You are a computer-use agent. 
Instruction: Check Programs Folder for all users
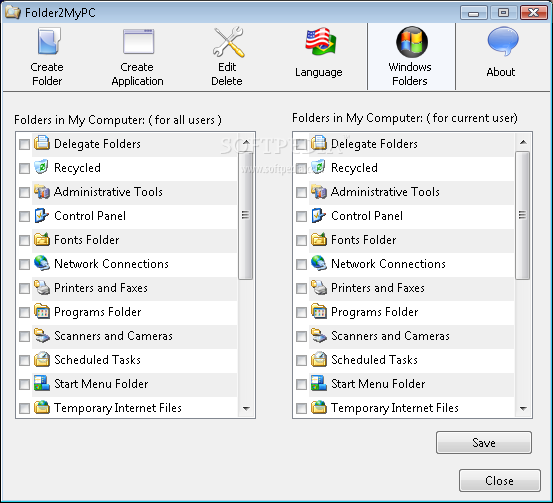(x=24, y=312)
